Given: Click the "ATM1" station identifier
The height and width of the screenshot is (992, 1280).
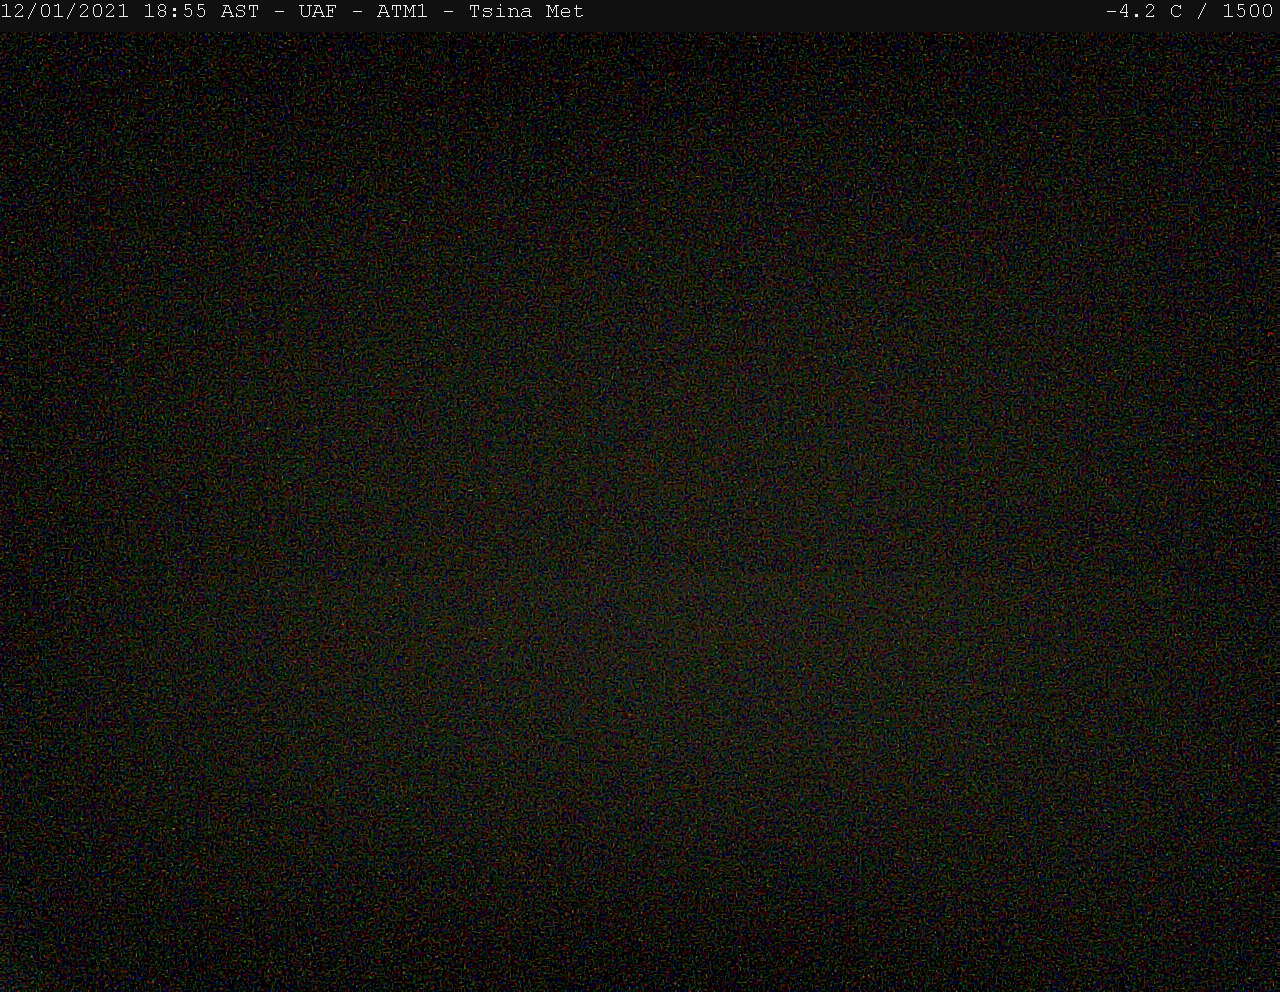Looking at the screenshot, I should point(402,12).
